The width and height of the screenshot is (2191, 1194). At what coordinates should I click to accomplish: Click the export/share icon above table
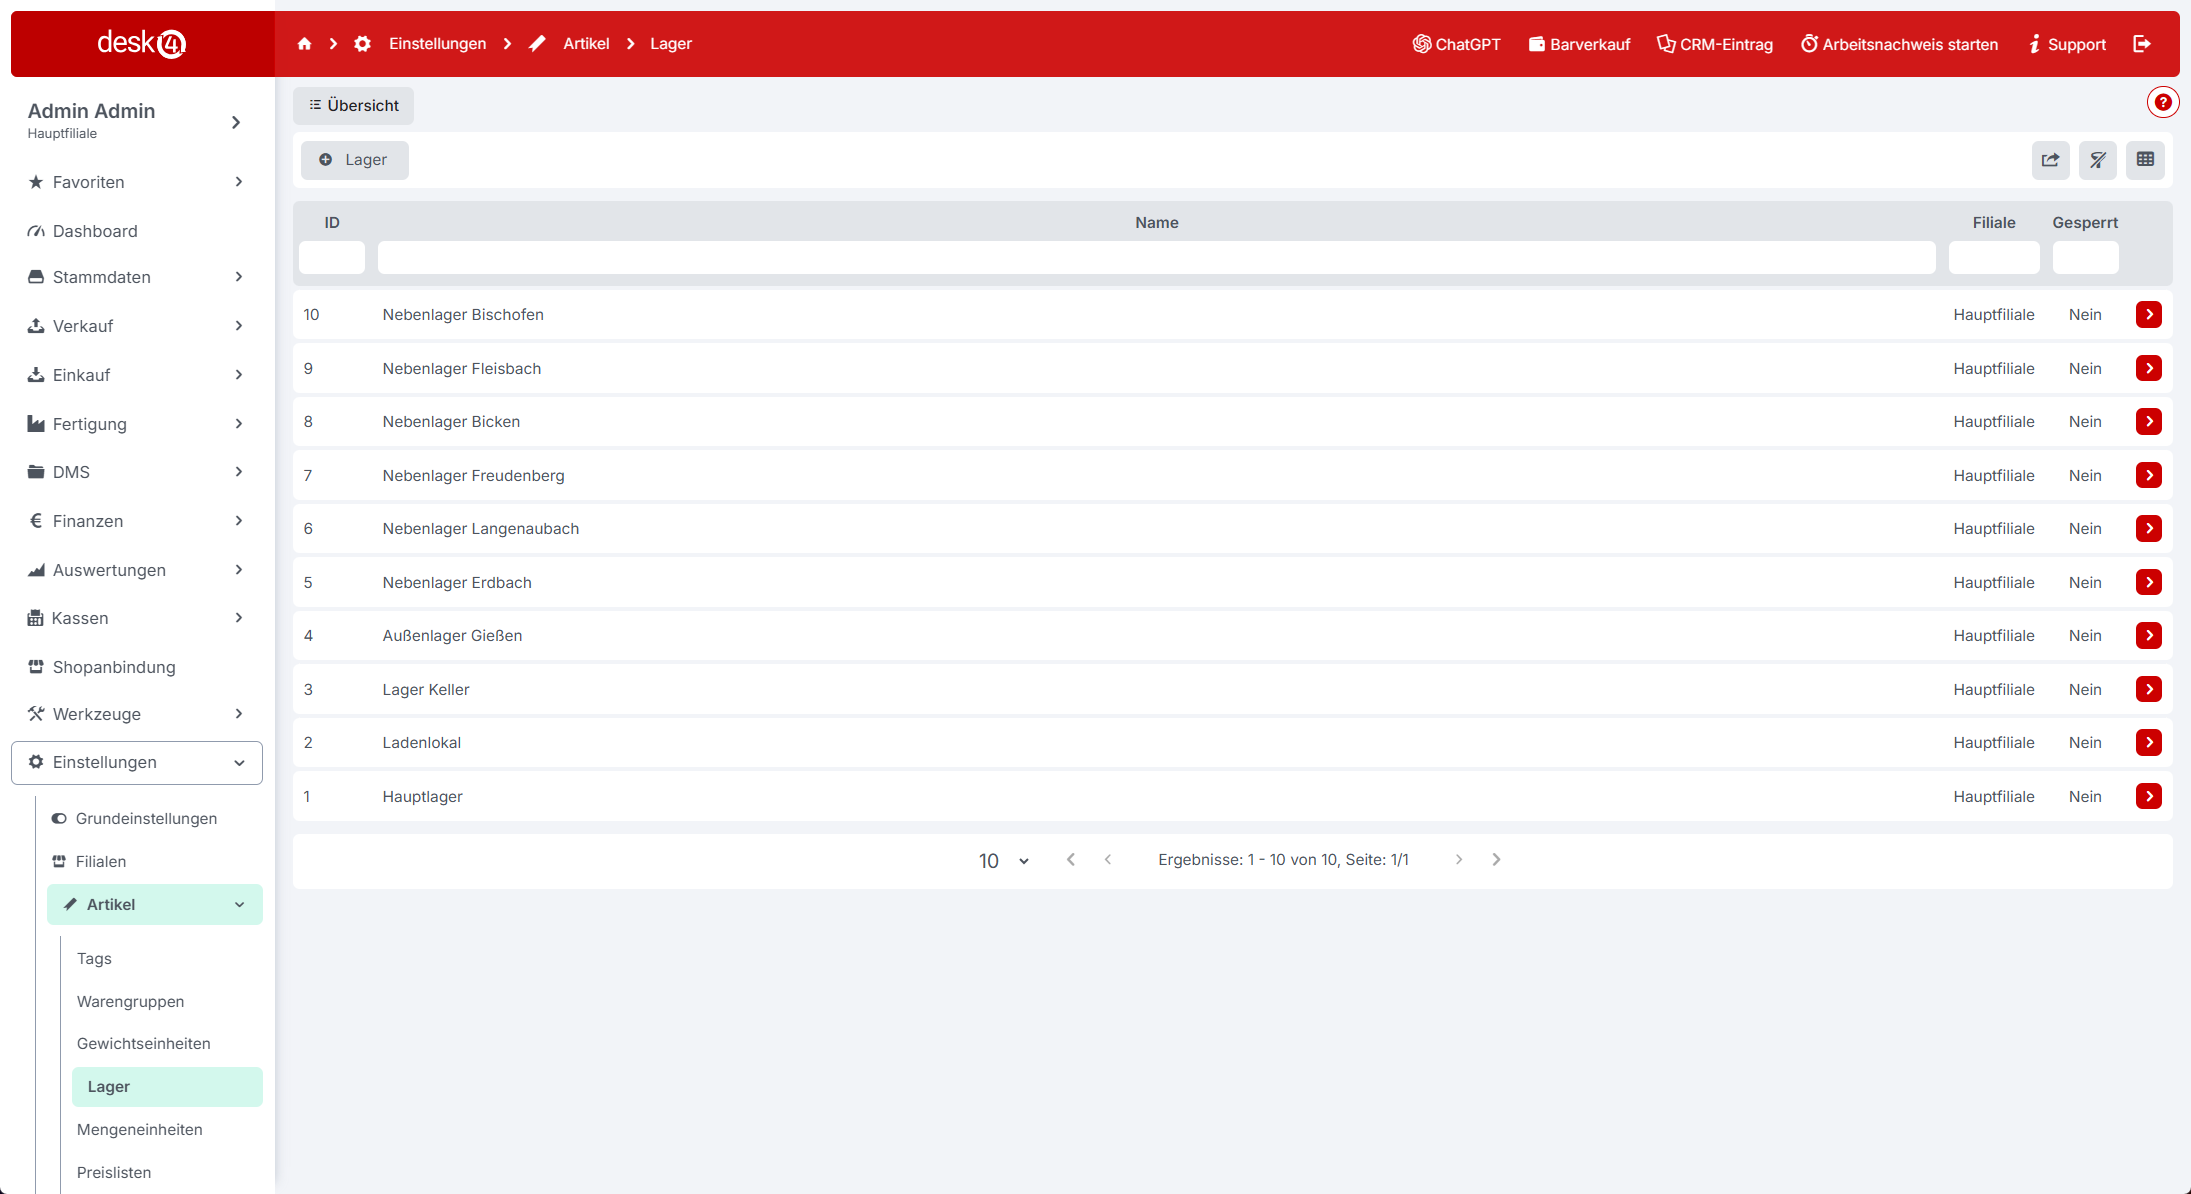2050,160
